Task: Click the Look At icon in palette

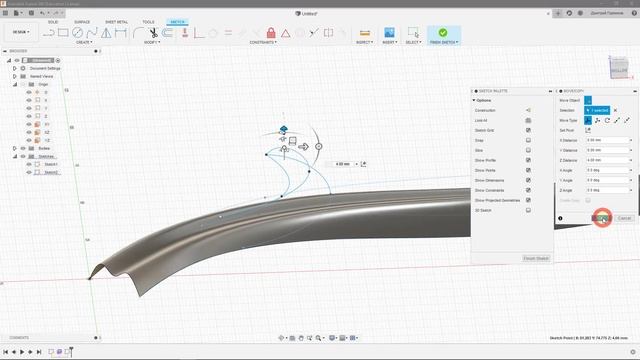Action: [x=528, y=120]
